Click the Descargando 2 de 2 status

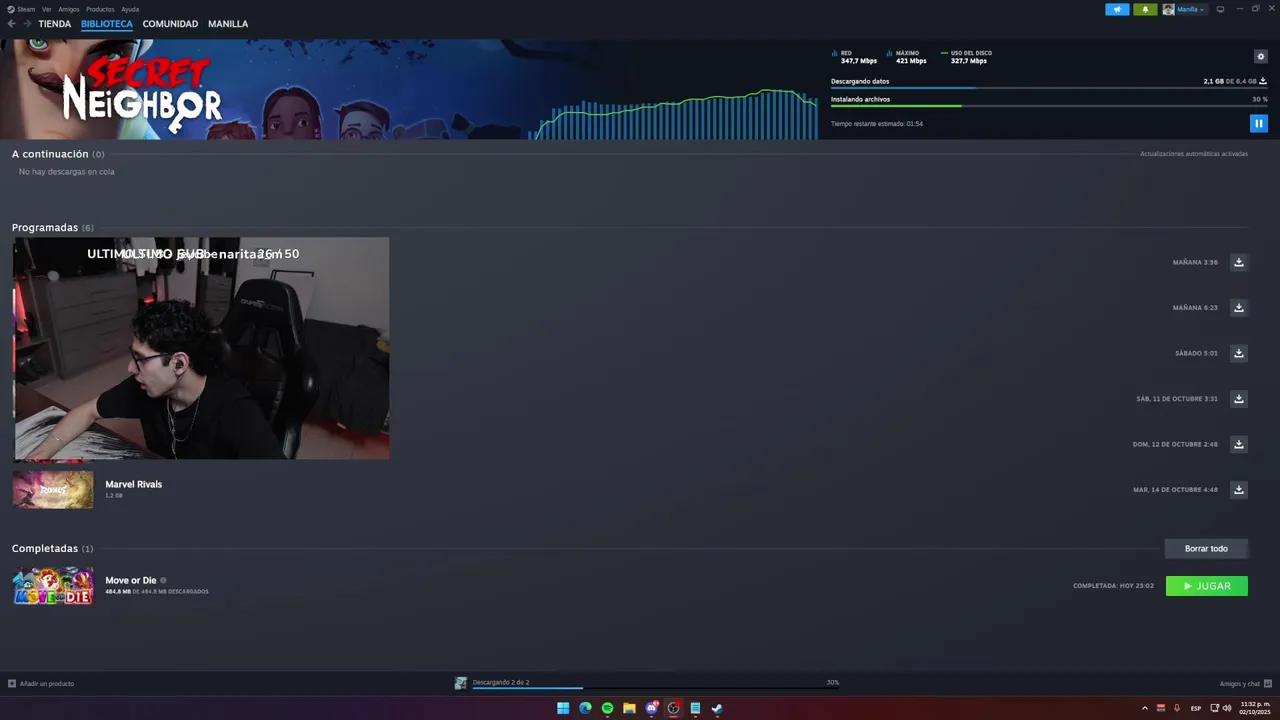[501, 682]
